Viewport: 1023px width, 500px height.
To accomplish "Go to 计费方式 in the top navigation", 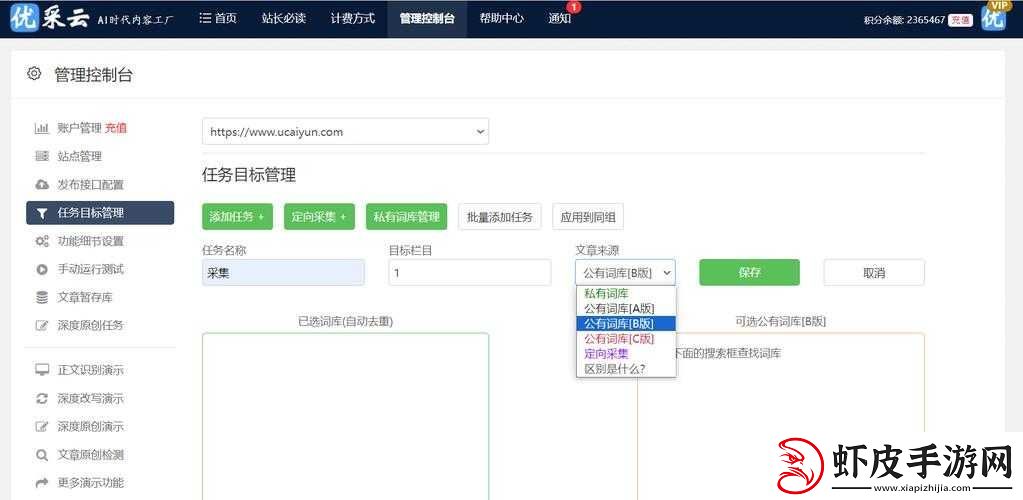I will (x=352, y=18).
